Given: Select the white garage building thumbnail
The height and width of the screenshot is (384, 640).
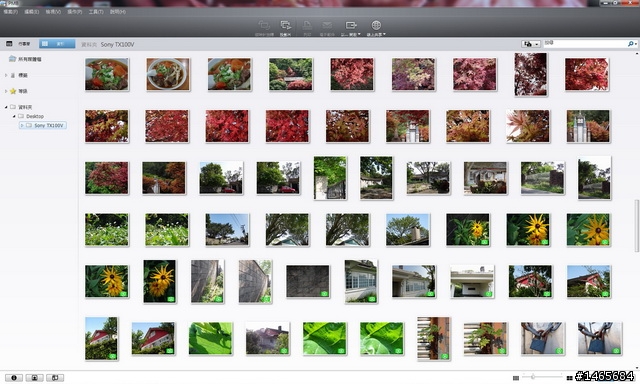Looking at the screenshot, I should pos(472,281).
